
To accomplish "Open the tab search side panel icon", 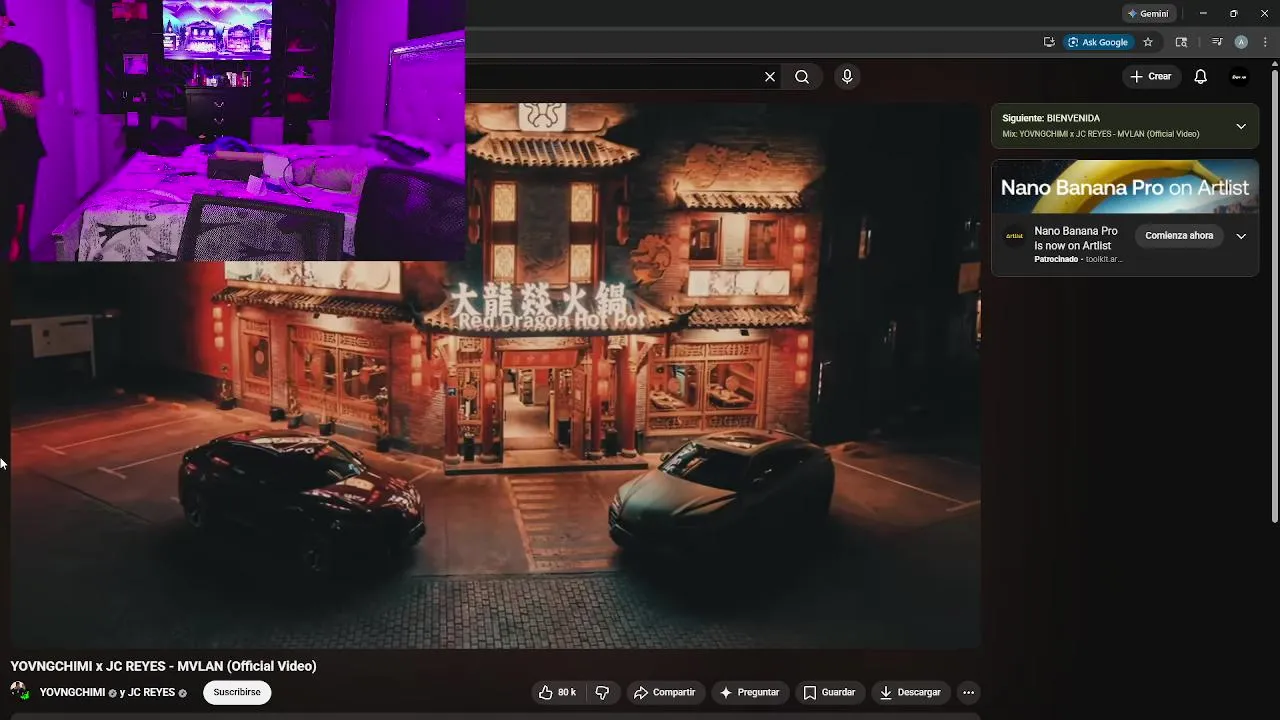I will [x=1181, y=42].
